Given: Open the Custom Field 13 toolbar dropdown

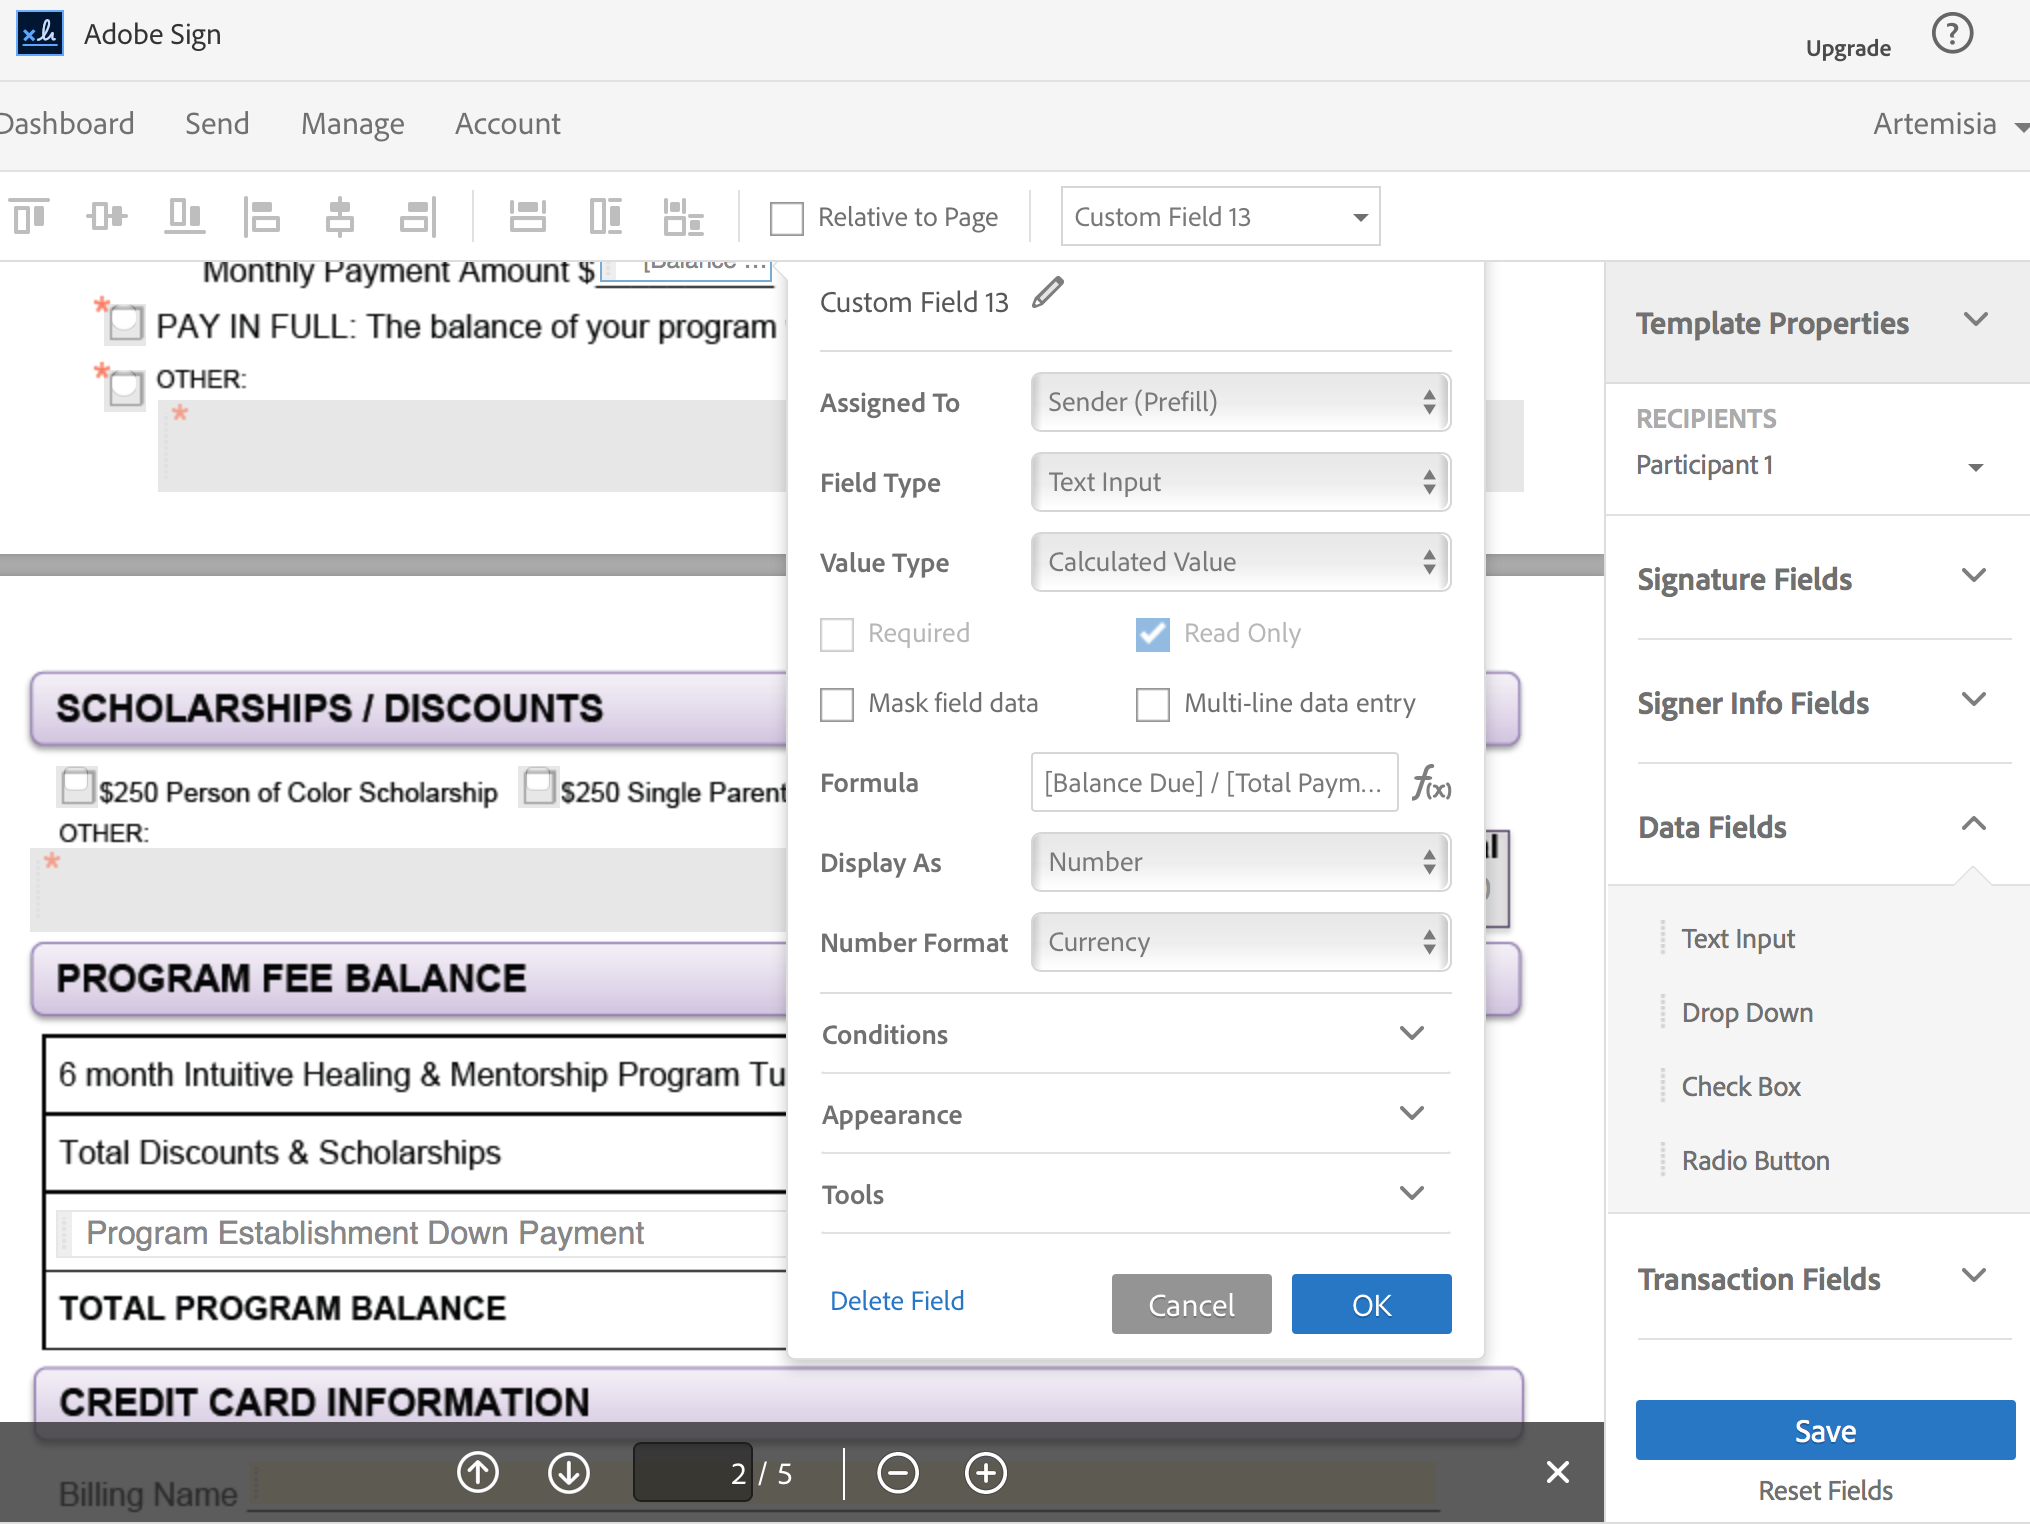Looking at the screenshot, I should 1220,217.
